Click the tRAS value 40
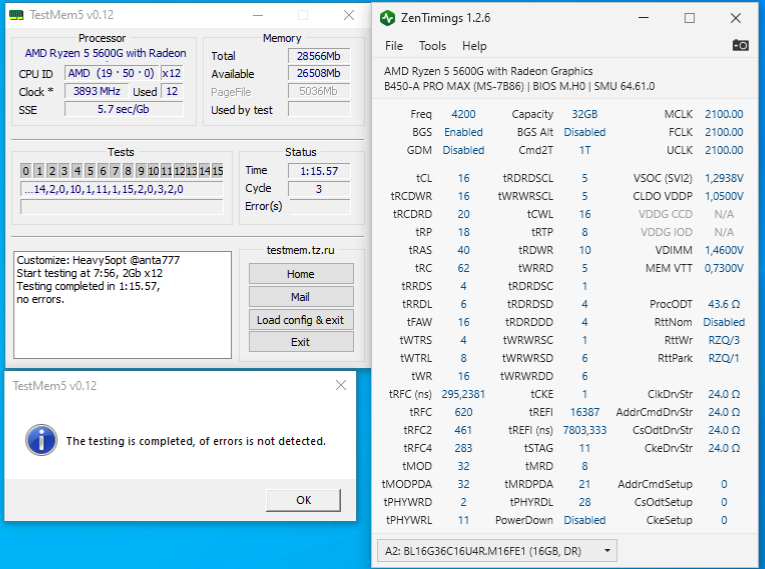Viewport: 765px width, 569px height. 463,250
